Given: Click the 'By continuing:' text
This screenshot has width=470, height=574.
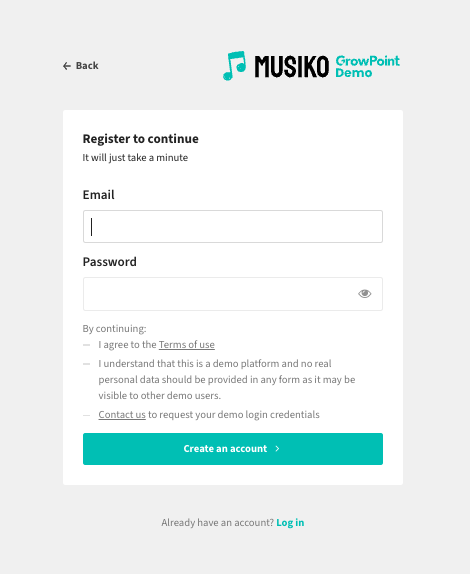Looking at the screenshot, I should tap(114, 329).
